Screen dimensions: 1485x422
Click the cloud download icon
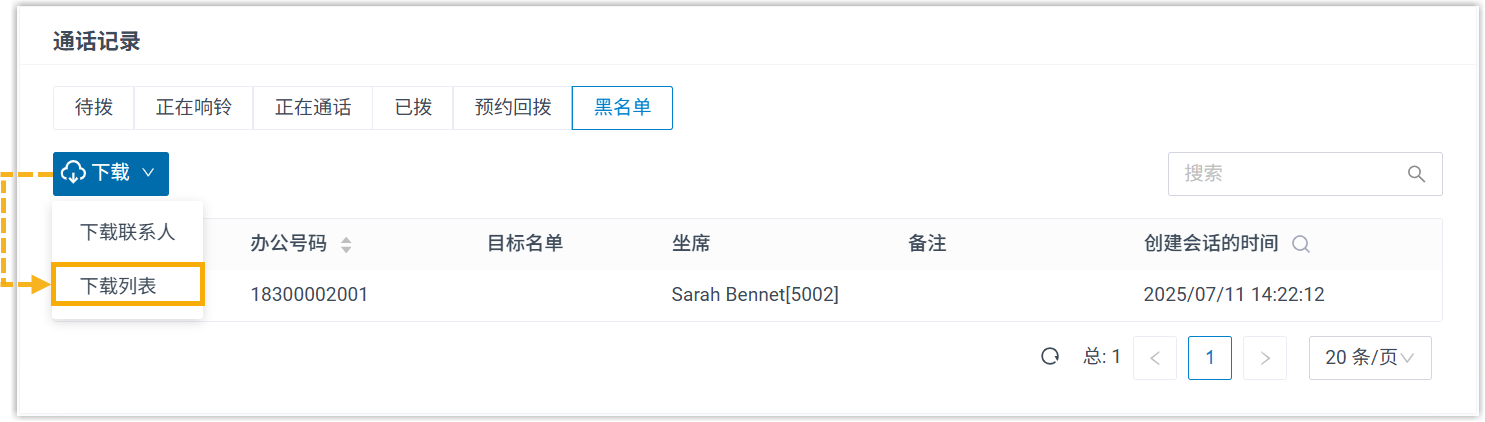pos(75,173)
